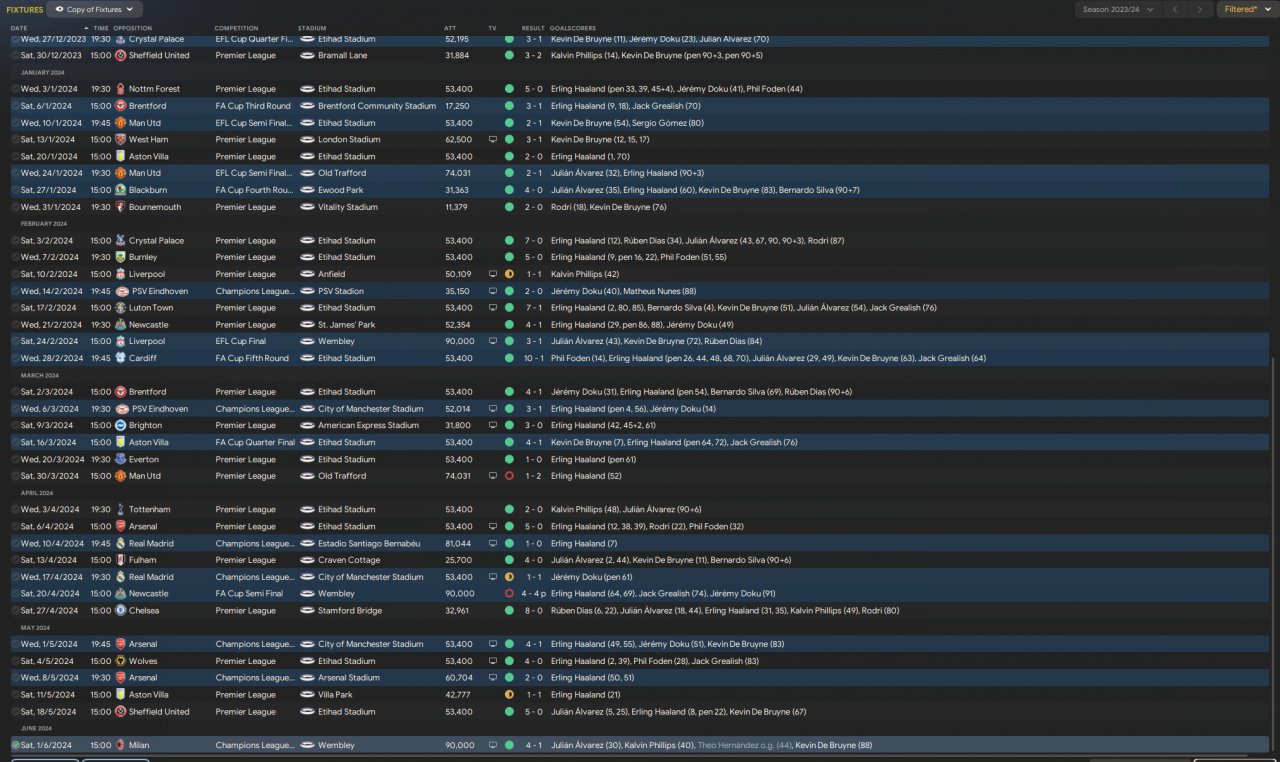Sort by the Result column header
1280x762 pixels.
pyautogui.click(x=533, y=28)
